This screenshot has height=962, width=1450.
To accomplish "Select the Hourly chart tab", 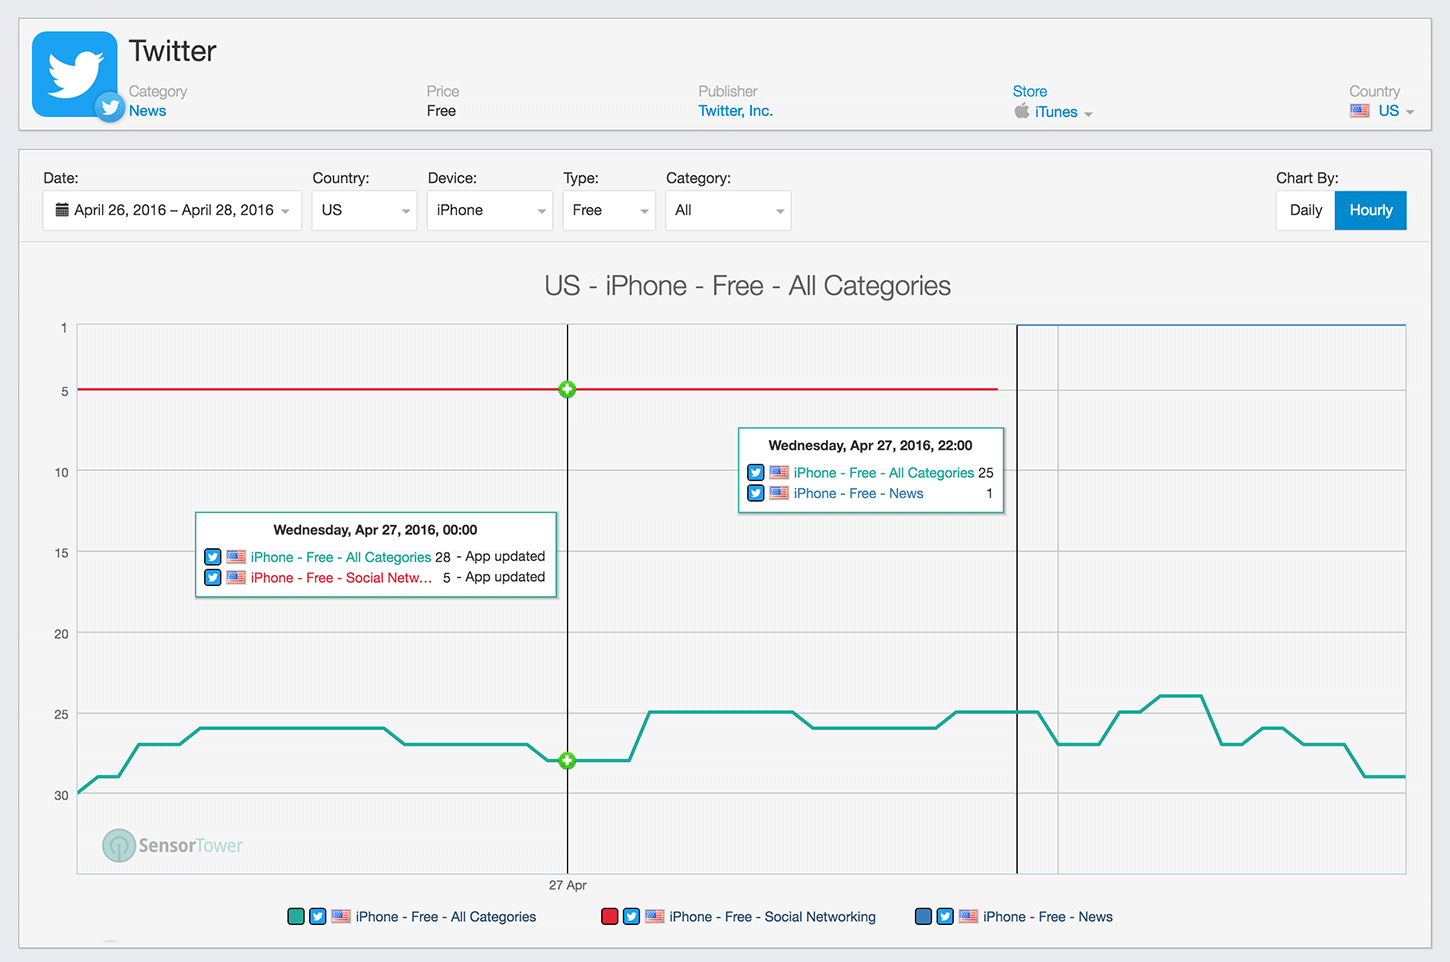I will click(x=1371, y=210).
